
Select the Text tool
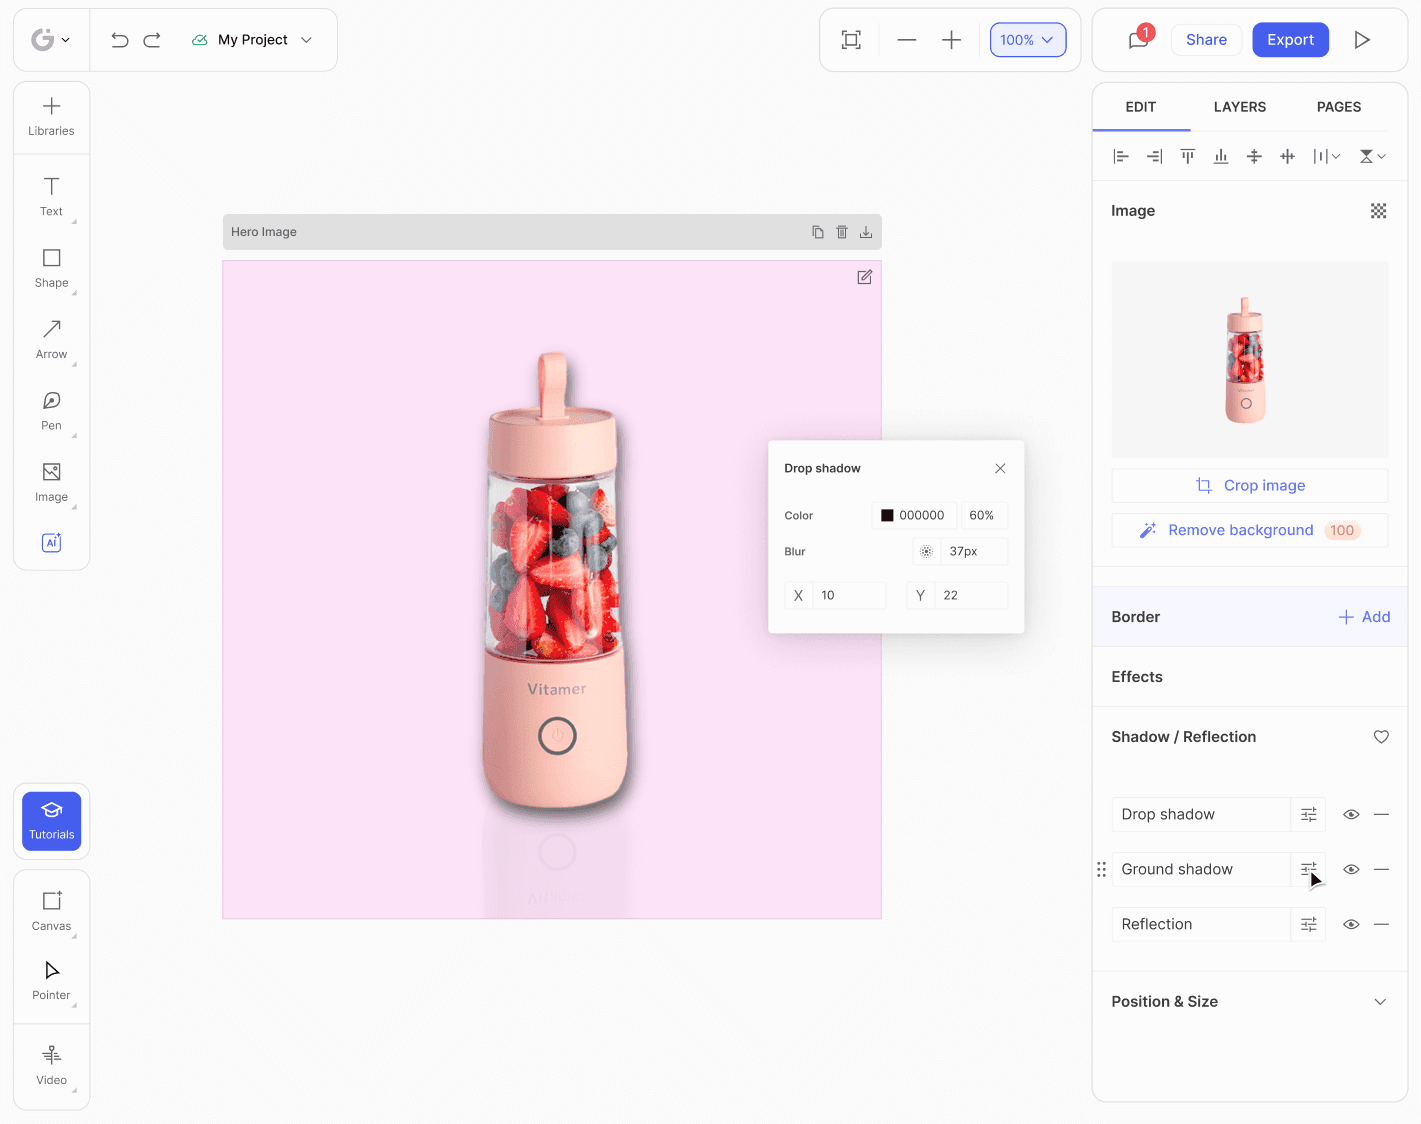51,196
